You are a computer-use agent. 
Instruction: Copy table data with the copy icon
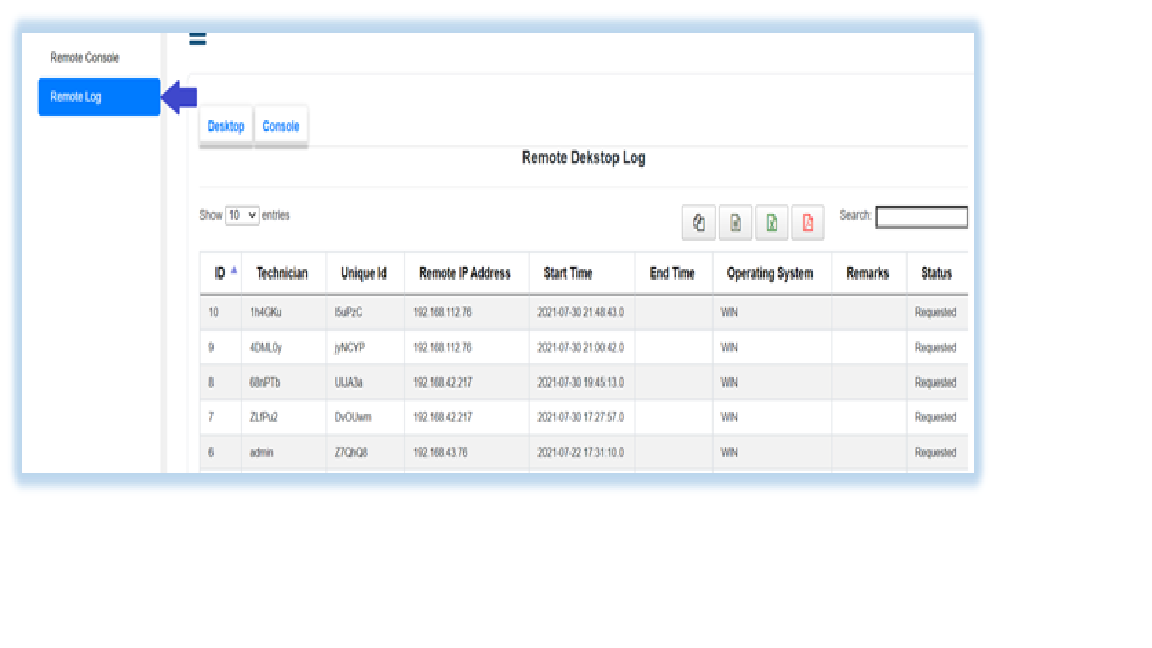699,223
